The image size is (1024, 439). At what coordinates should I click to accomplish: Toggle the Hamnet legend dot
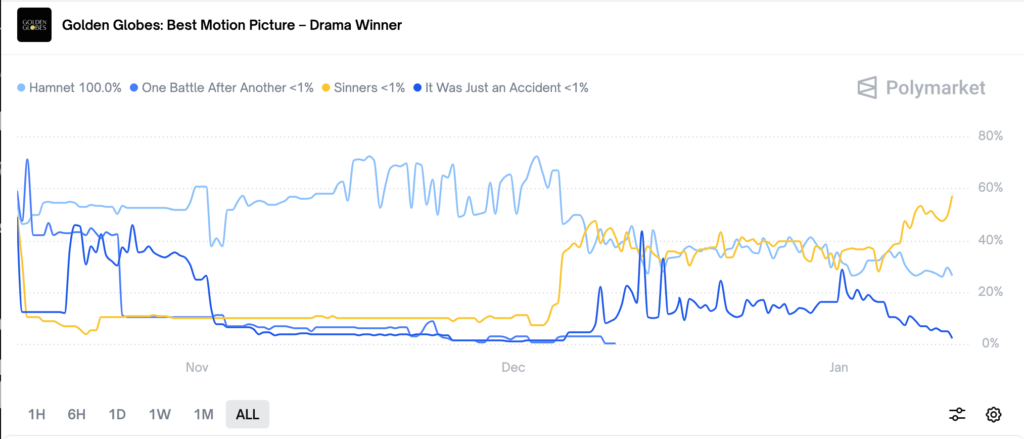tap(24, 88)
